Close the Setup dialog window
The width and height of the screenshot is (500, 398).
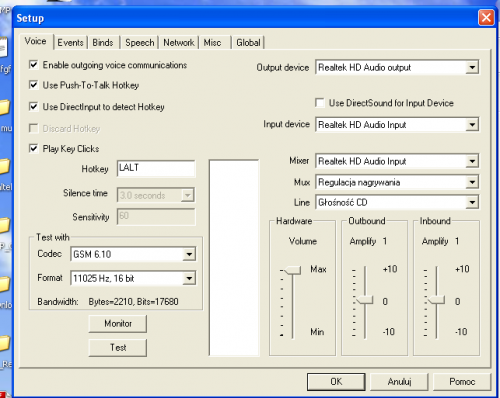[x=486, y=17]
